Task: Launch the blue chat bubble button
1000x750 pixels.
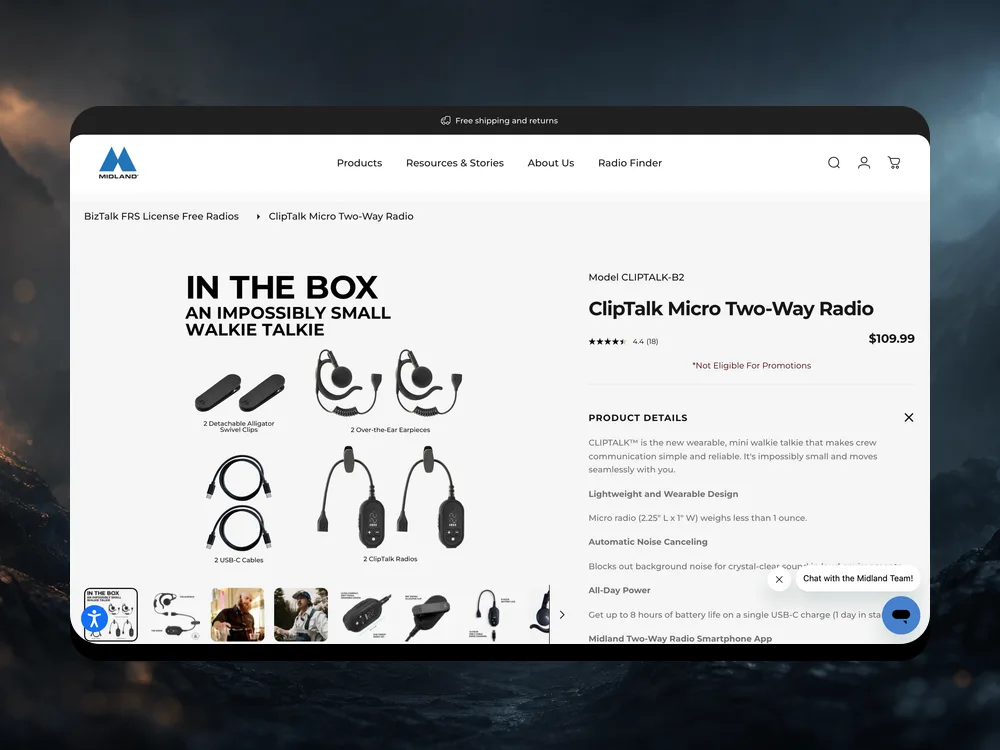Action: 901,615
